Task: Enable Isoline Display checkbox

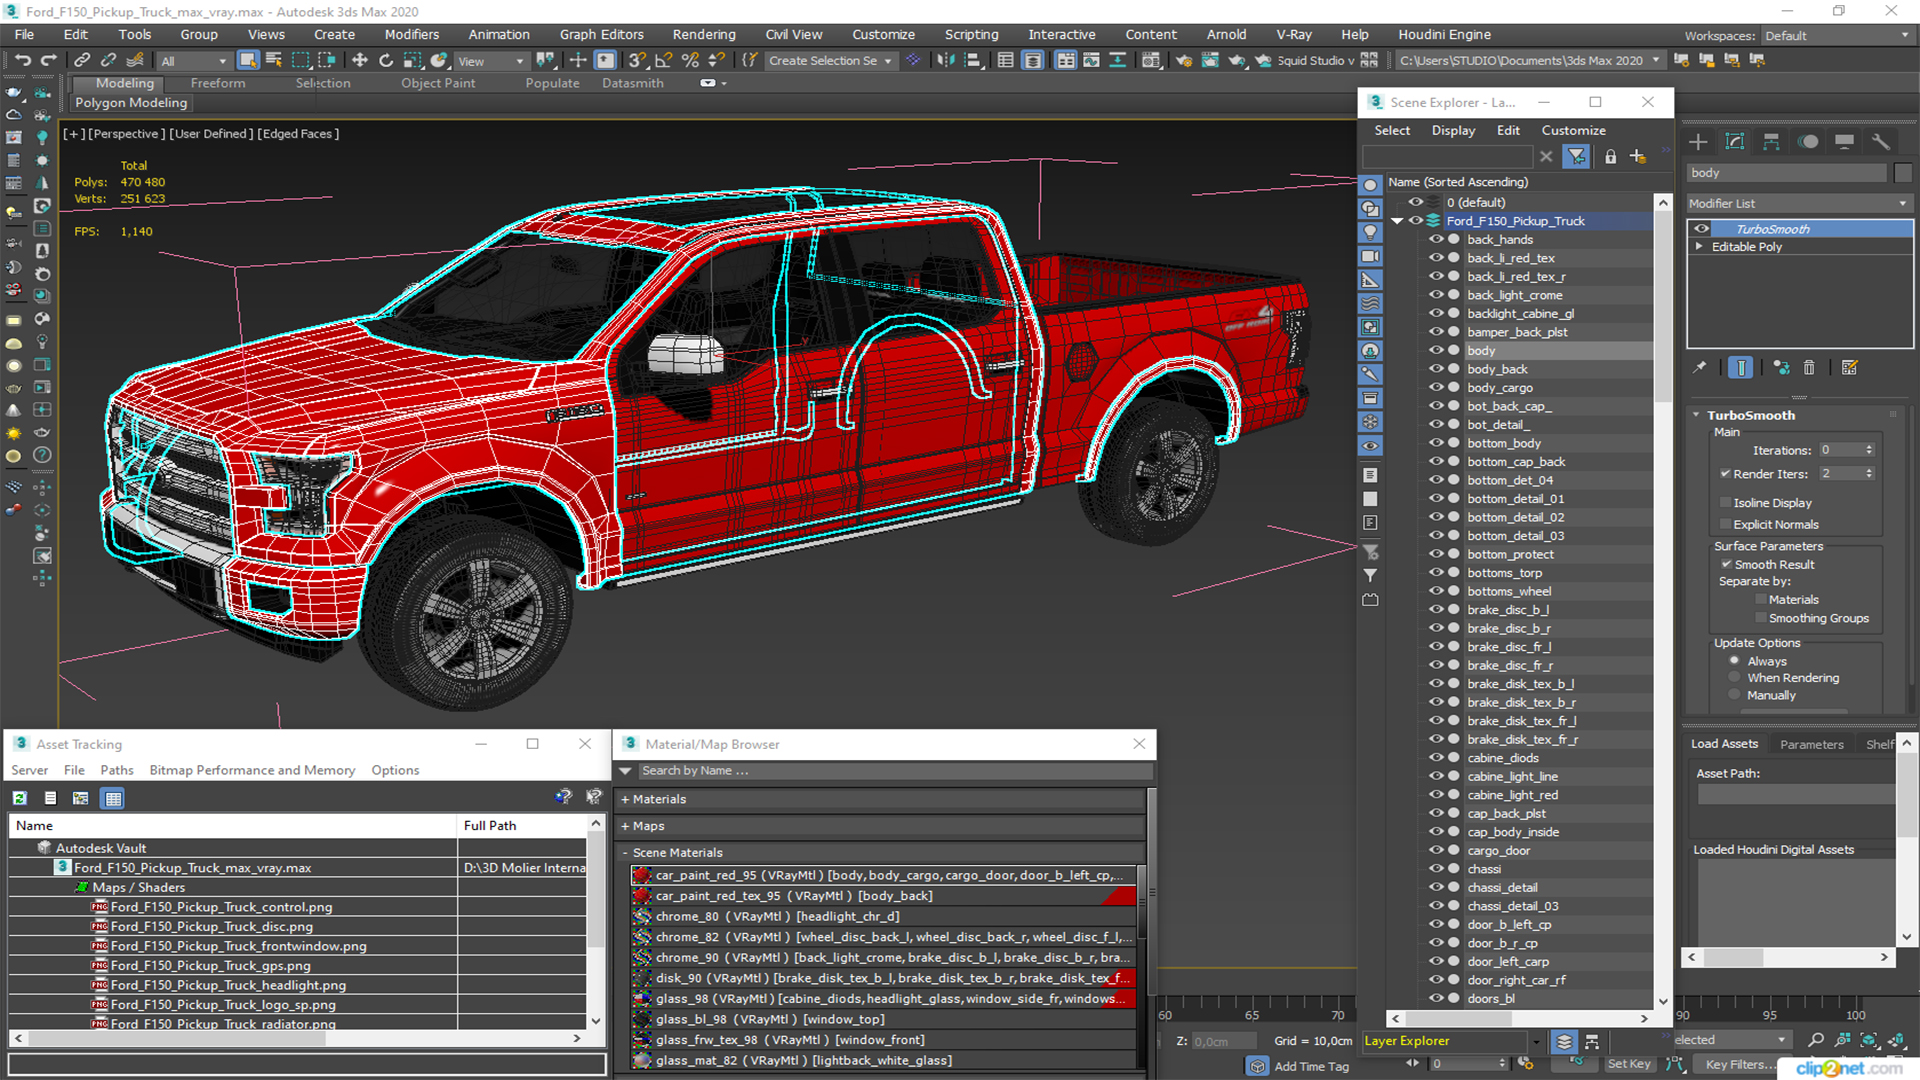Action: tap(1725, 503)
